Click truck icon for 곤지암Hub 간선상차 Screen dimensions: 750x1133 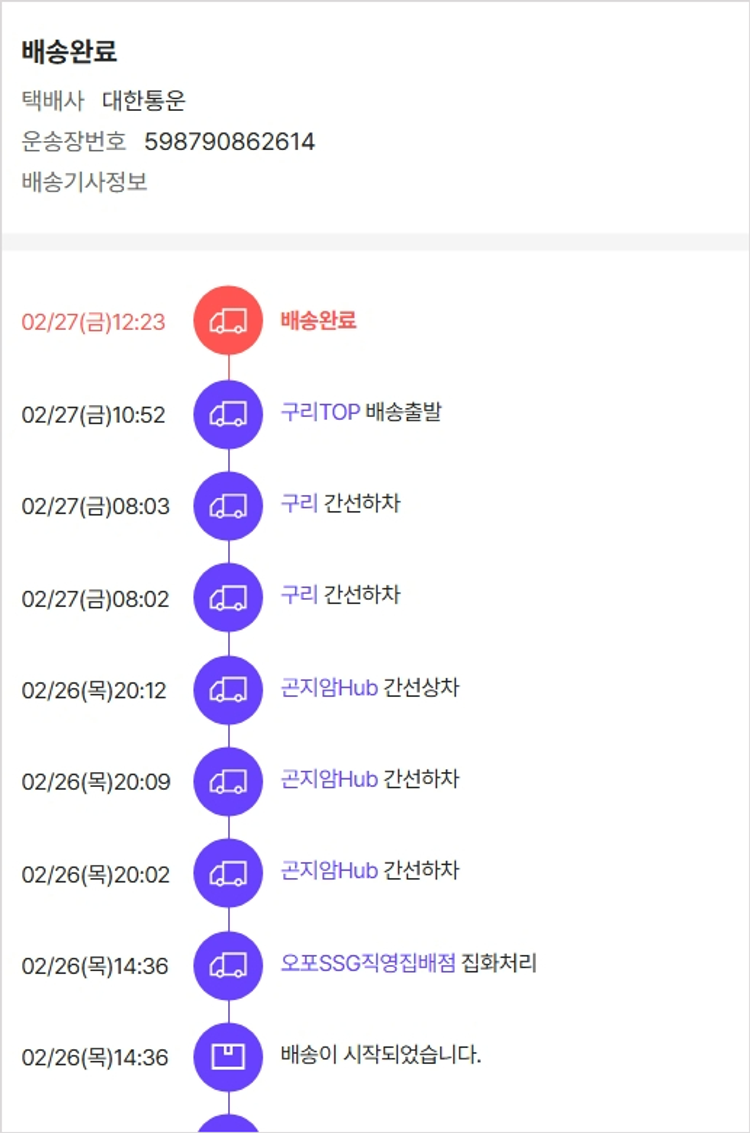click(228, 690)
